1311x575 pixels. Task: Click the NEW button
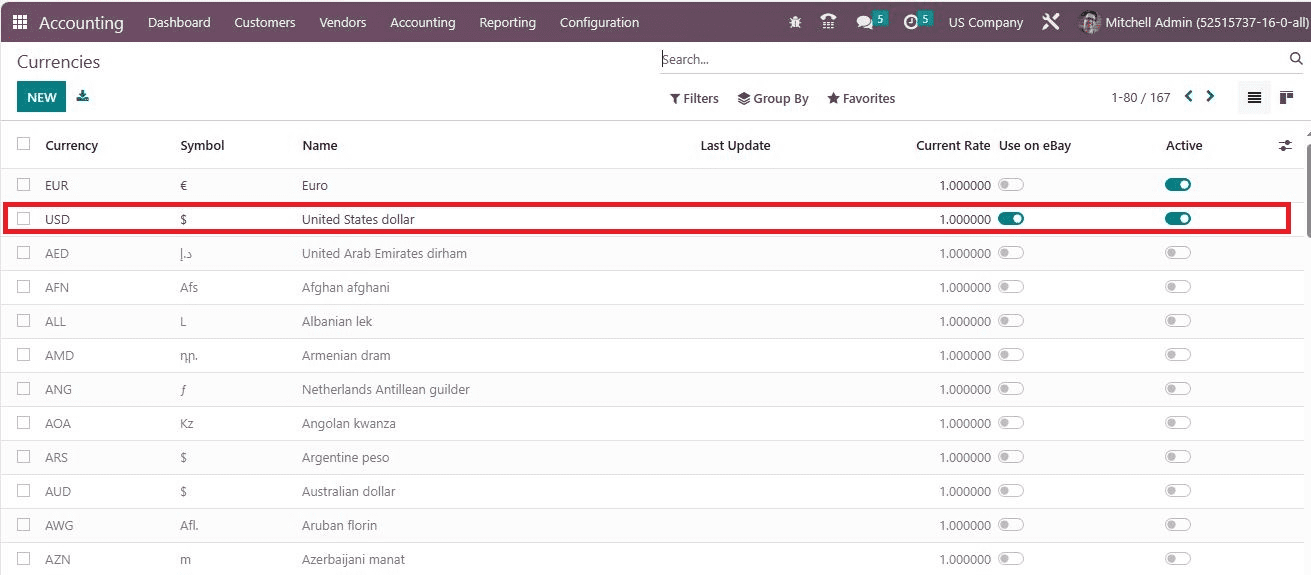point(42,97)
